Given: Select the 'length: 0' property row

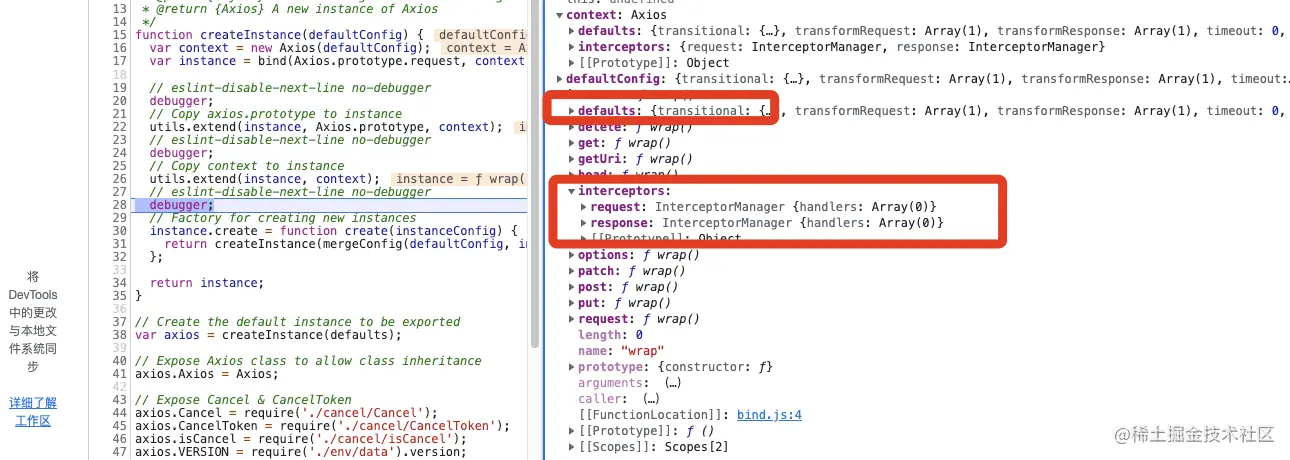Looking at the screenshot, I should tap(610, 335).
